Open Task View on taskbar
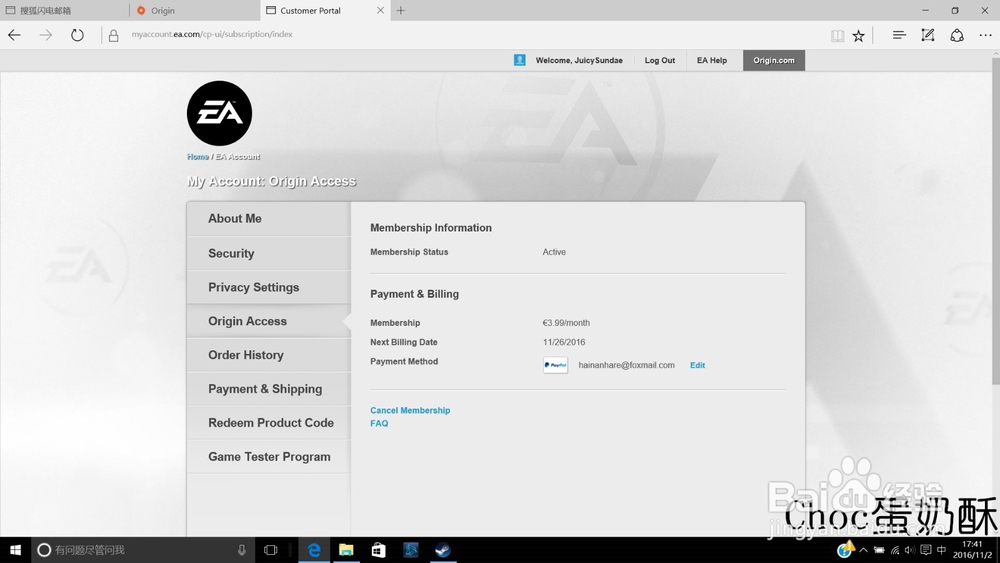This screenshot has height=563, width=1000. (270, 550)
